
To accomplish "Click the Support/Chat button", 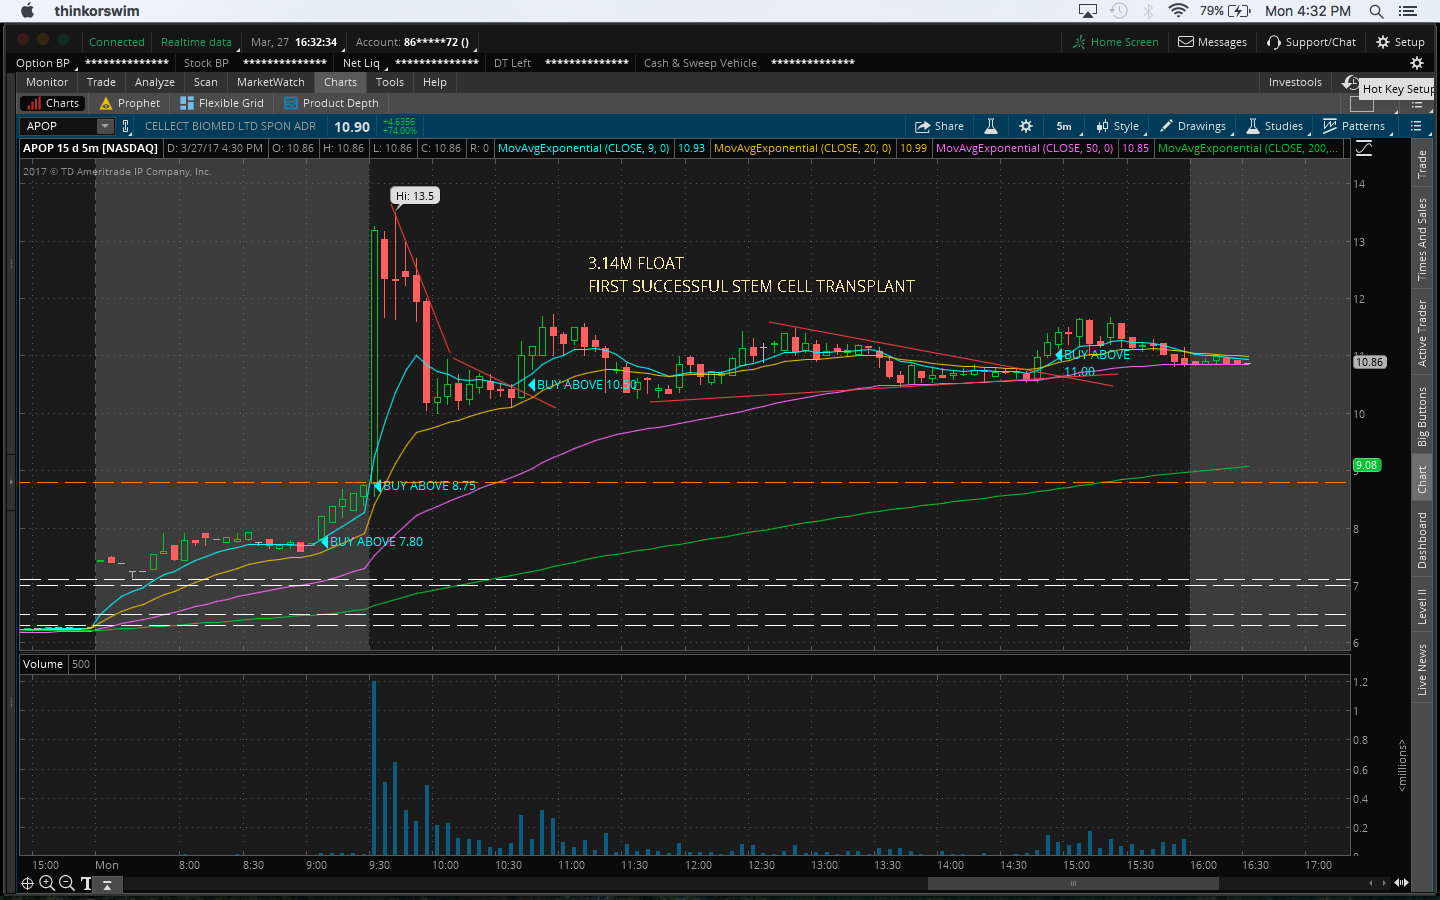I will tap(1311, 42).
